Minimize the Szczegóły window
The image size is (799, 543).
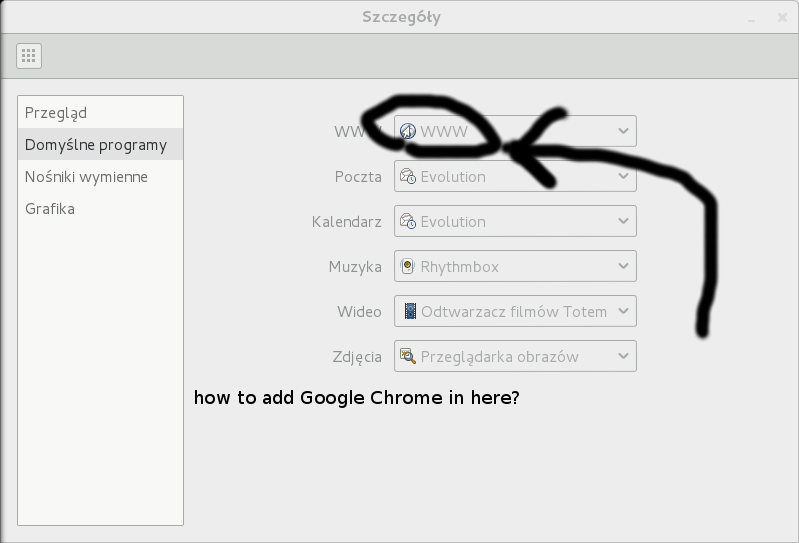click(x=752, y=18)
